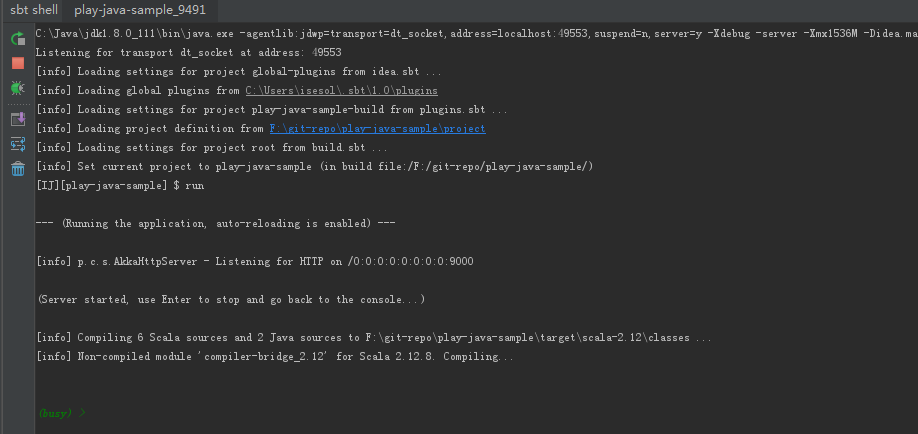918x434 pixels.
Task: Click the clear all trash icon
Action: coord(17,169)
